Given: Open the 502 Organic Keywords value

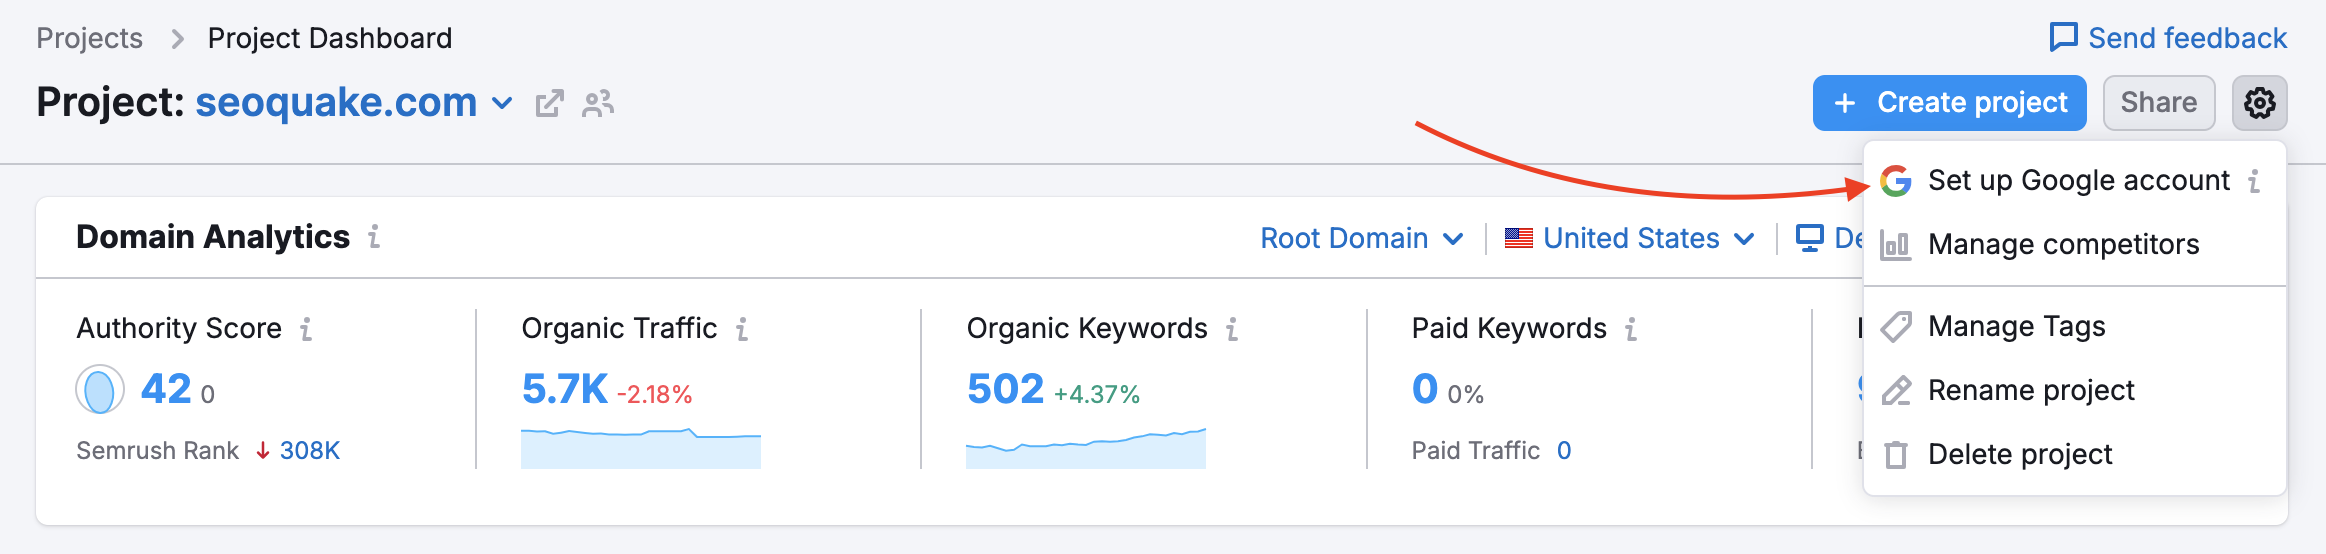Looking at the screenshot, I should [1005, 389].
